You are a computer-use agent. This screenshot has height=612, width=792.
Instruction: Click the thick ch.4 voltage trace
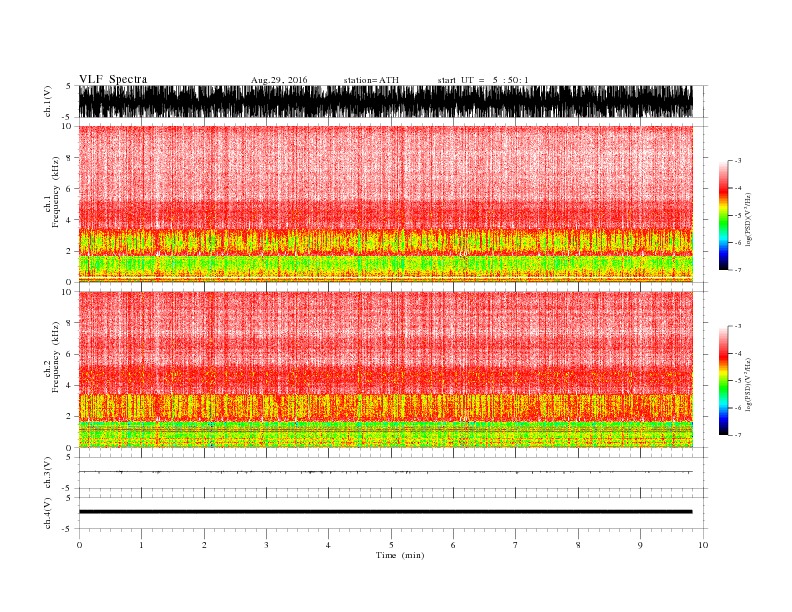click(385, 512)
